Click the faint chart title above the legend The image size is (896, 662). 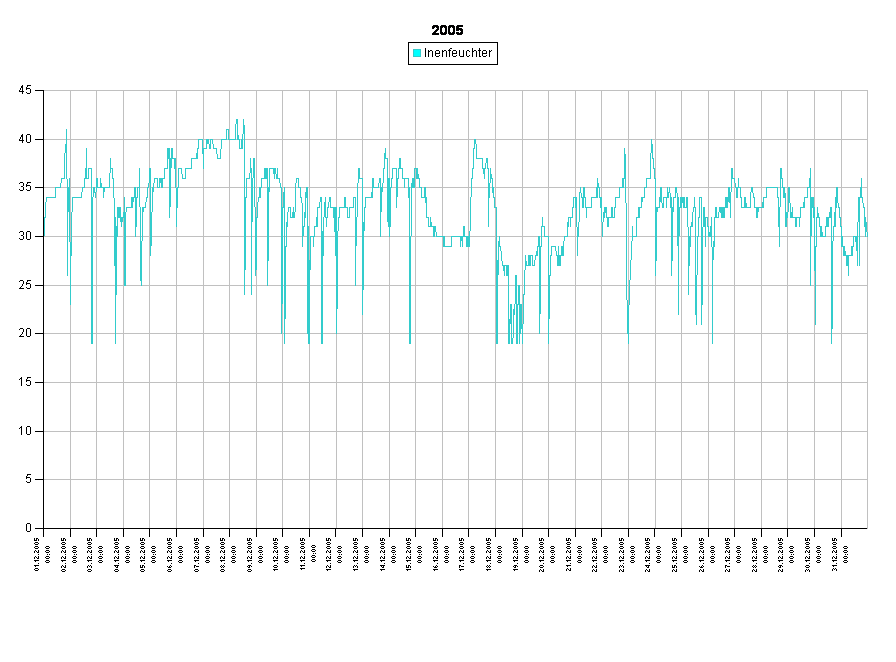tap(447, 30)
